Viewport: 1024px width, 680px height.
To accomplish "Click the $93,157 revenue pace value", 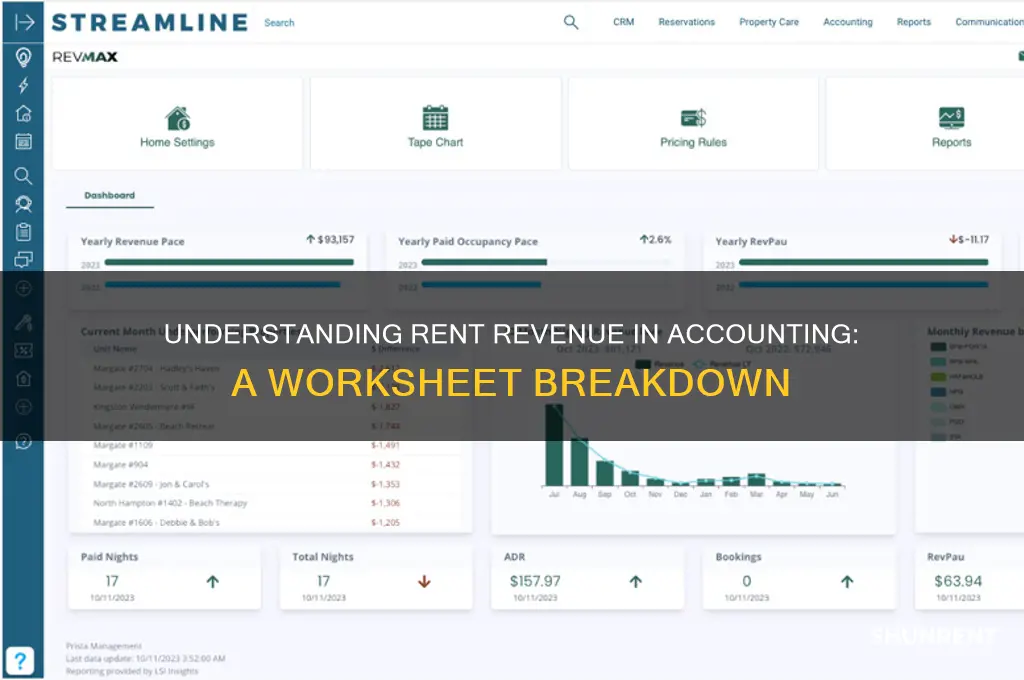I will 336,240.
